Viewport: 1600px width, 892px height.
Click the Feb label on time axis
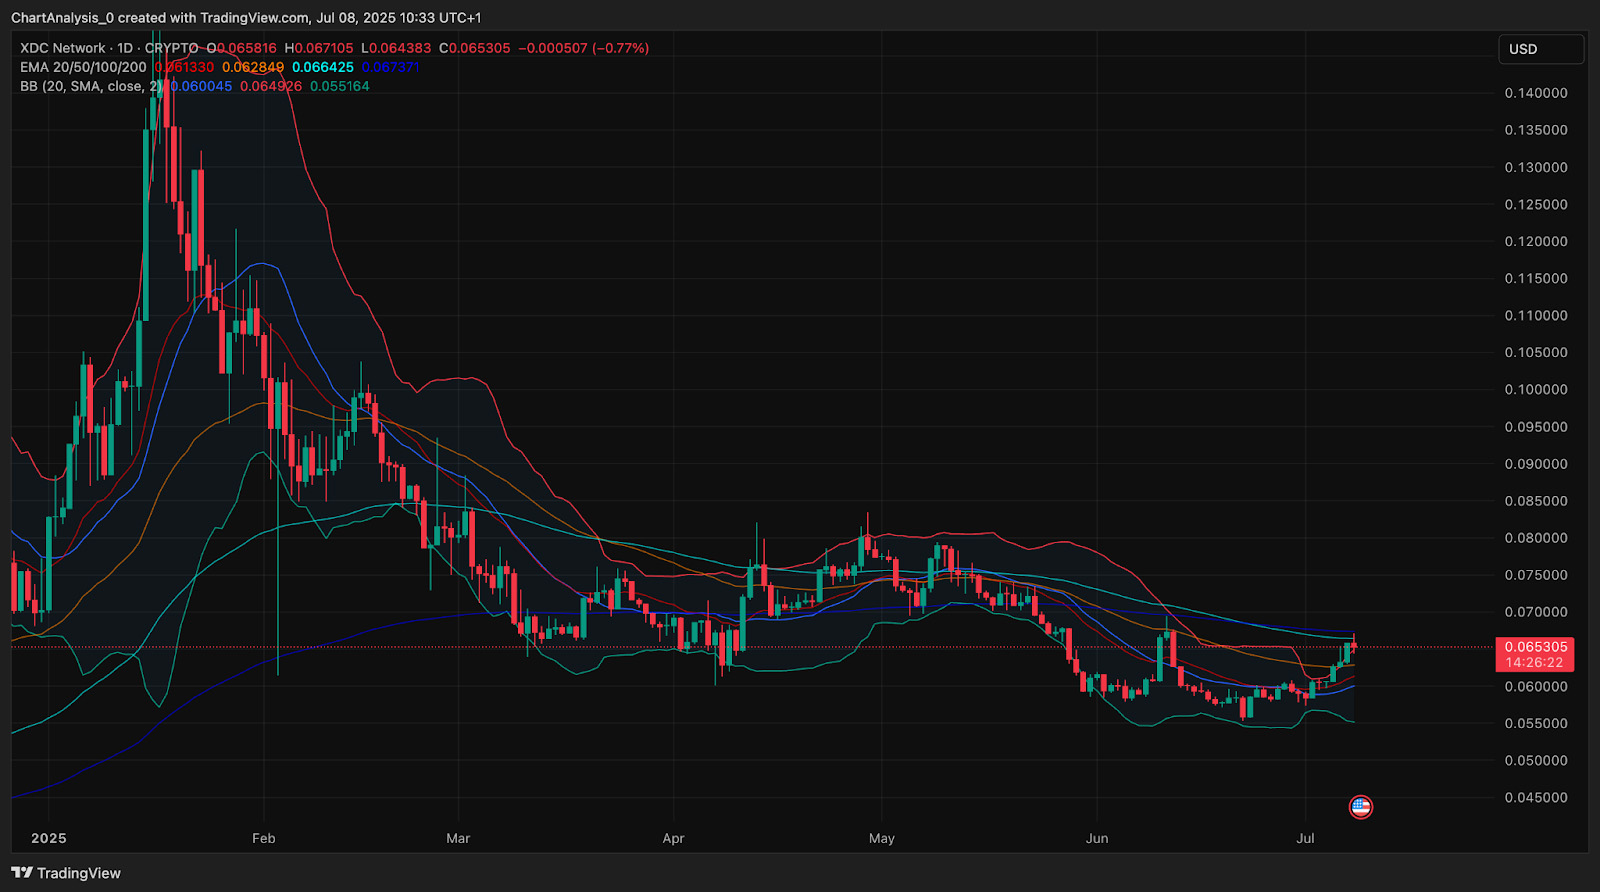[x=263, y=838]
